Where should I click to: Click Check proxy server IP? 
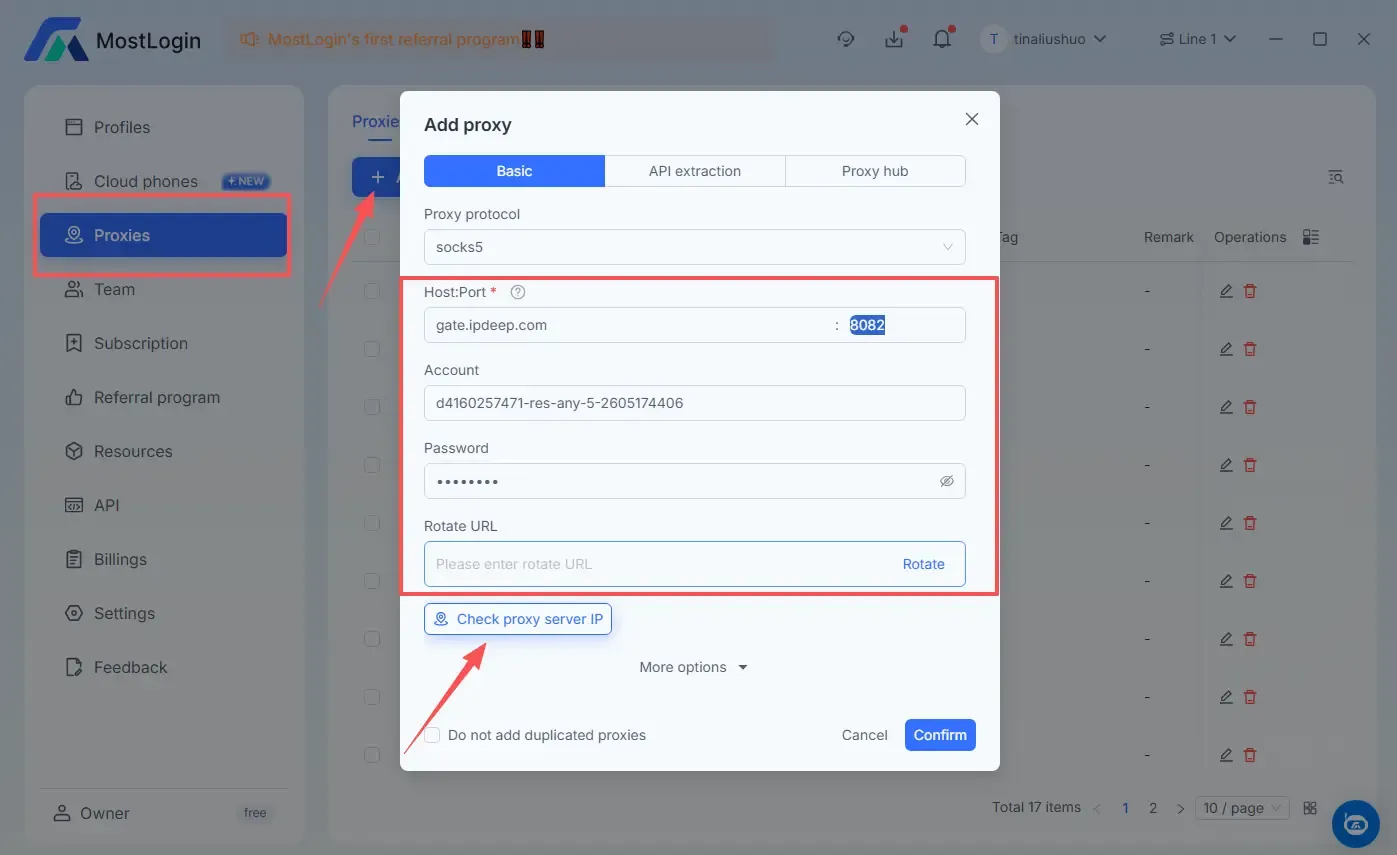[517, 618]
